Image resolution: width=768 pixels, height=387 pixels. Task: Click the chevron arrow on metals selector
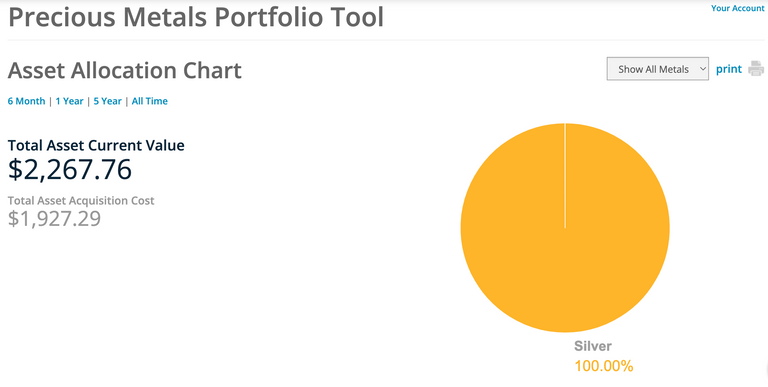point(702,69)
